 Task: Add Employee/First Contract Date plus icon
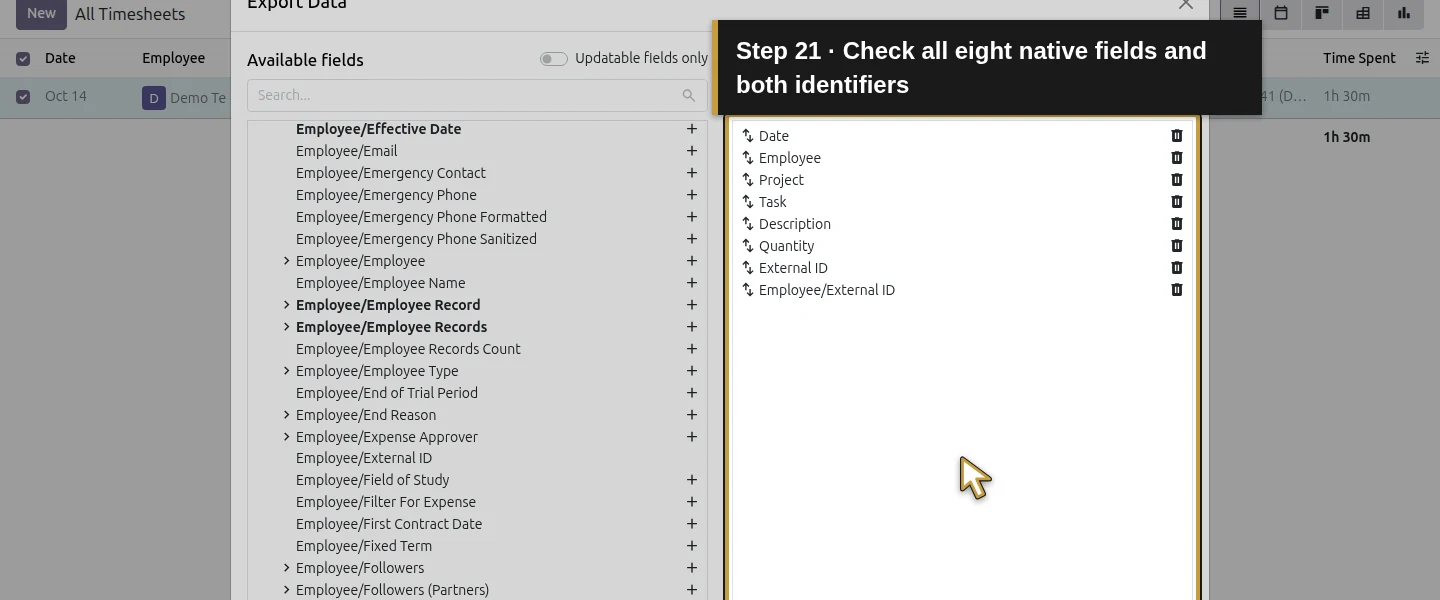click(x=691, y=524)
